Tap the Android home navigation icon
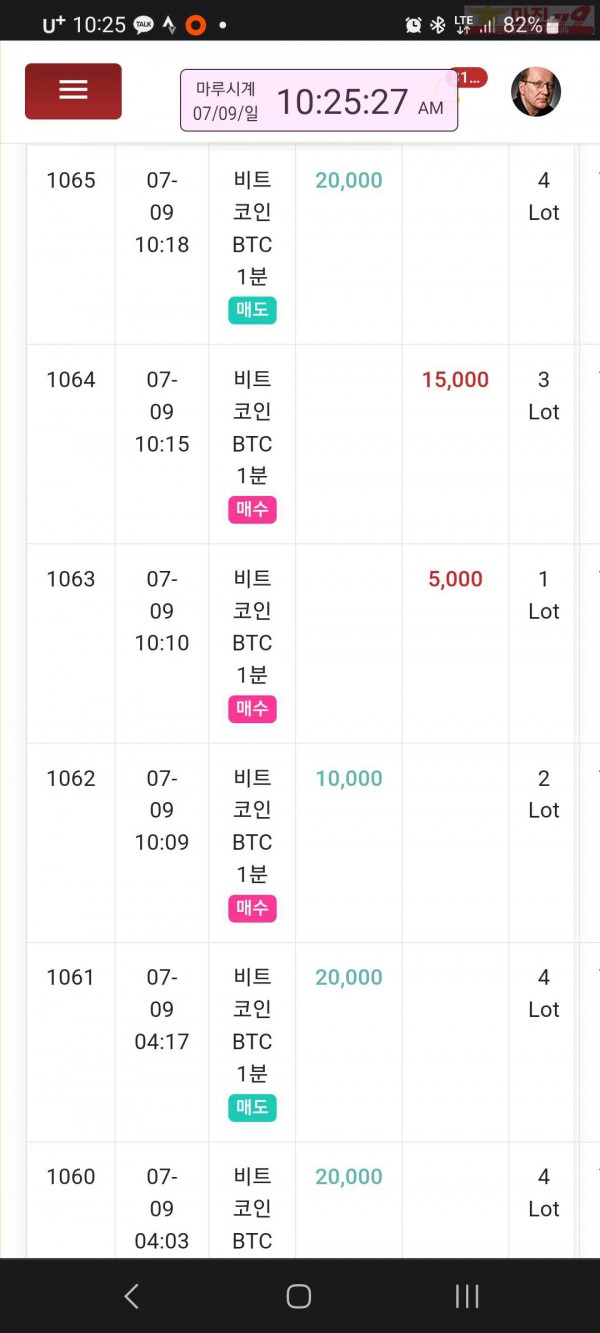This screenshot has width=600, height=1333. tap(299, 1296)
